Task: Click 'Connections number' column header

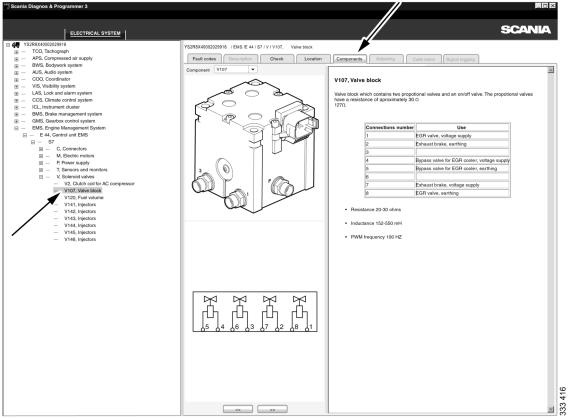Action: [x=390, y=128]
